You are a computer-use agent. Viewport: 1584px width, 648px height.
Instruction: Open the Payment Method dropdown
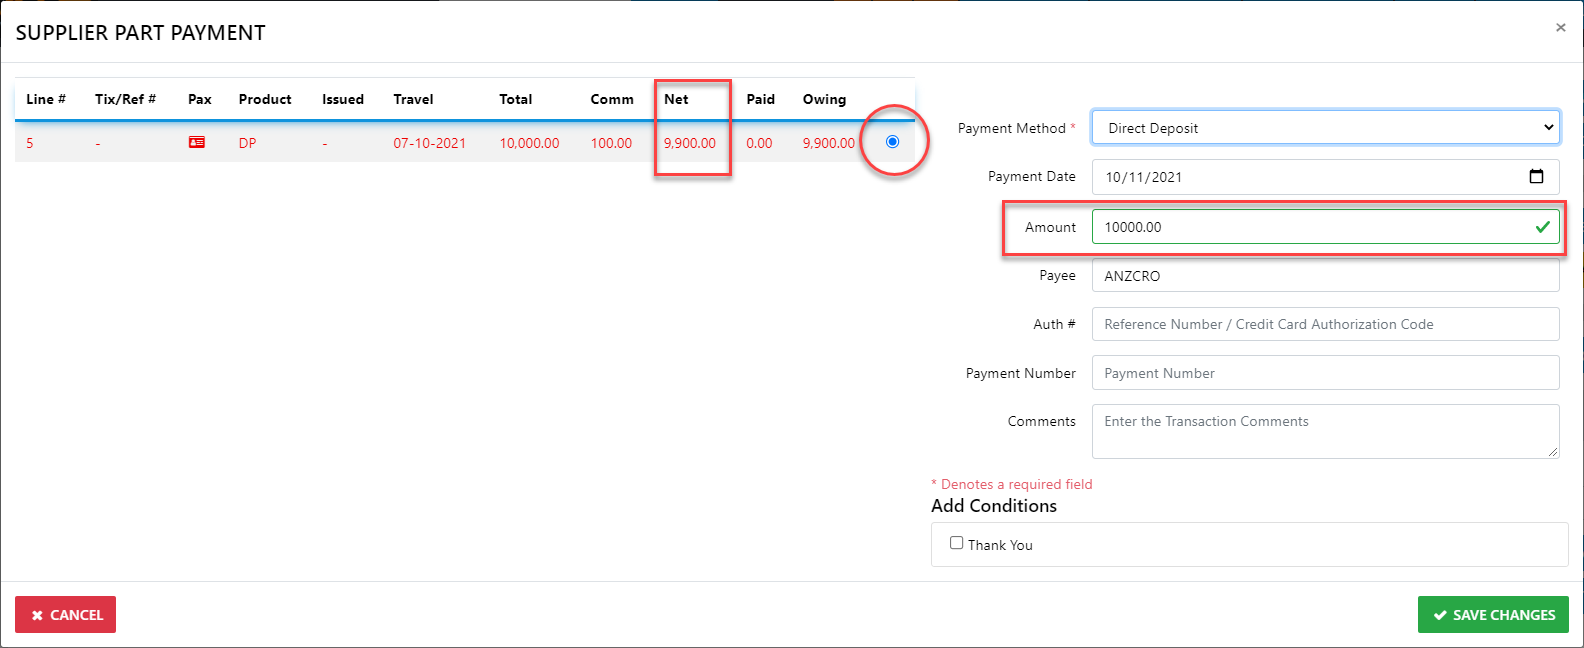click(1325, 128)
